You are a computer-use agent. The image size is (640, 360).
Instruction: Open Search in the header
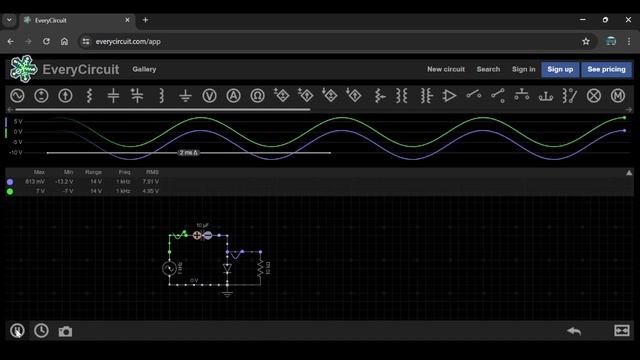click(x=488, y=69)
